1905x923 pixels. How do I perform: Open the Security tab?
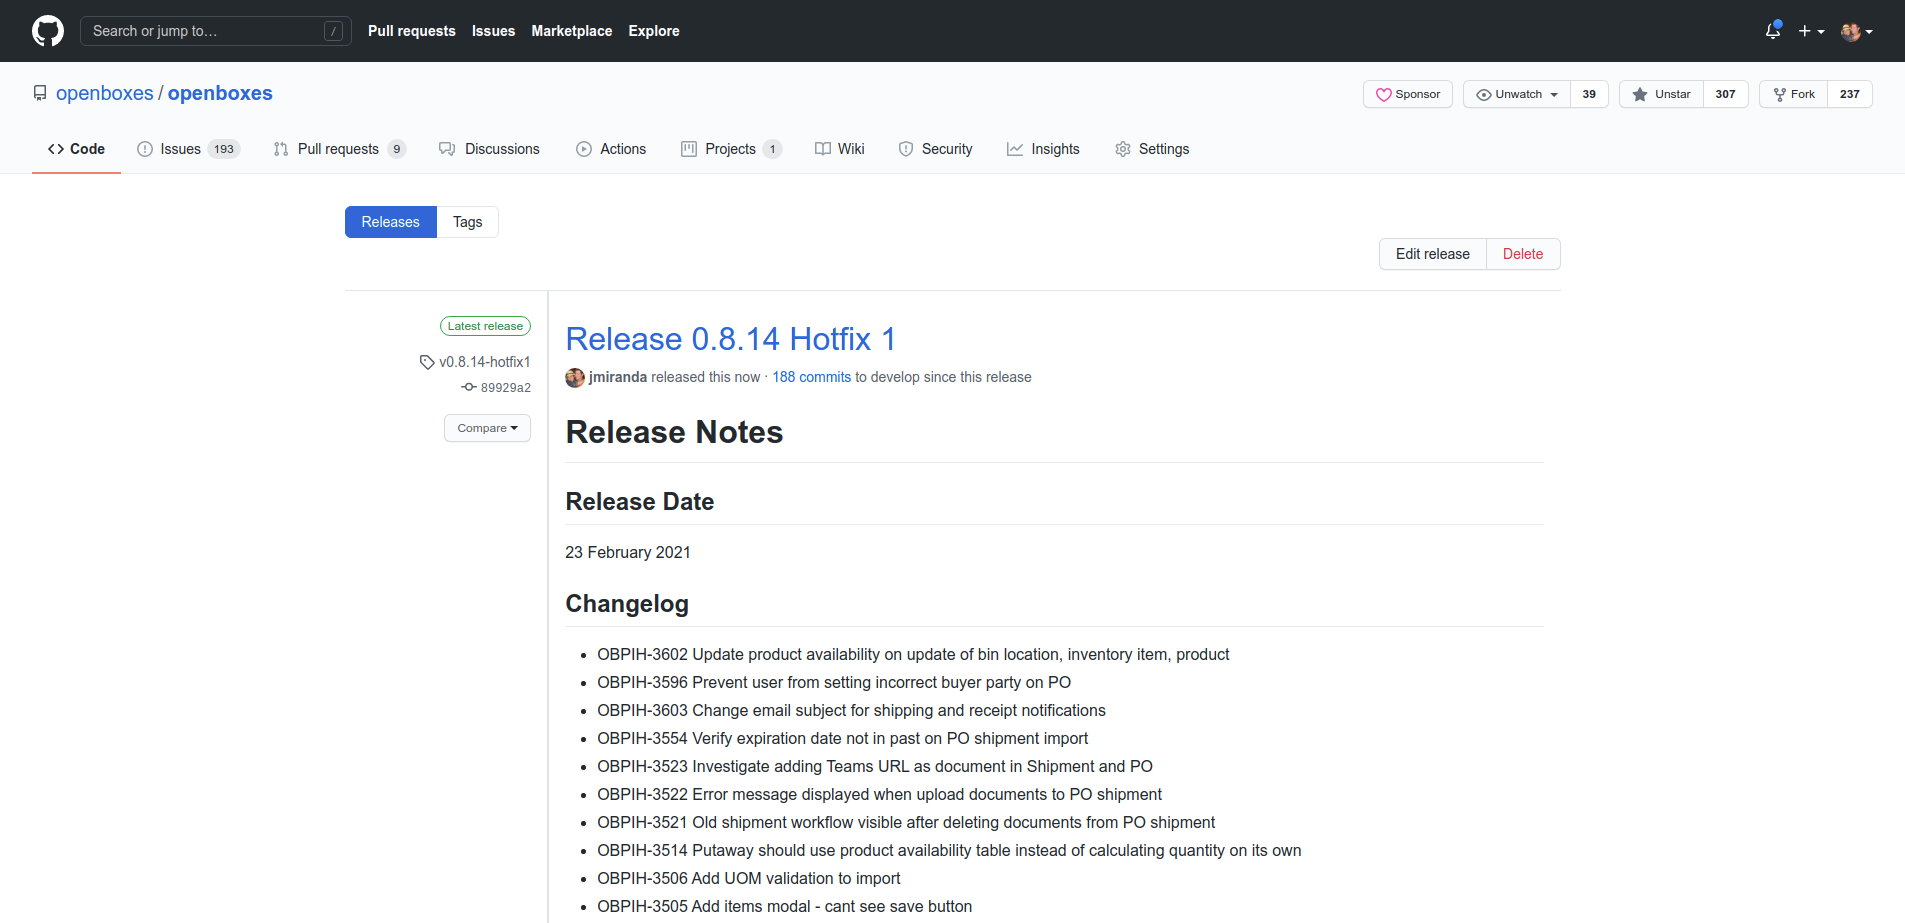935,149
